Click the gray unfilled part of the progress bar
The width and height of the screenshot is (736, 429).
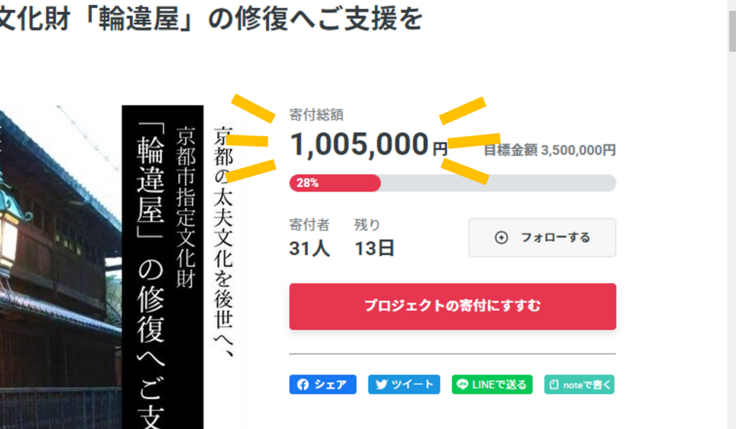pyautogui.click(x=500, y=183)
